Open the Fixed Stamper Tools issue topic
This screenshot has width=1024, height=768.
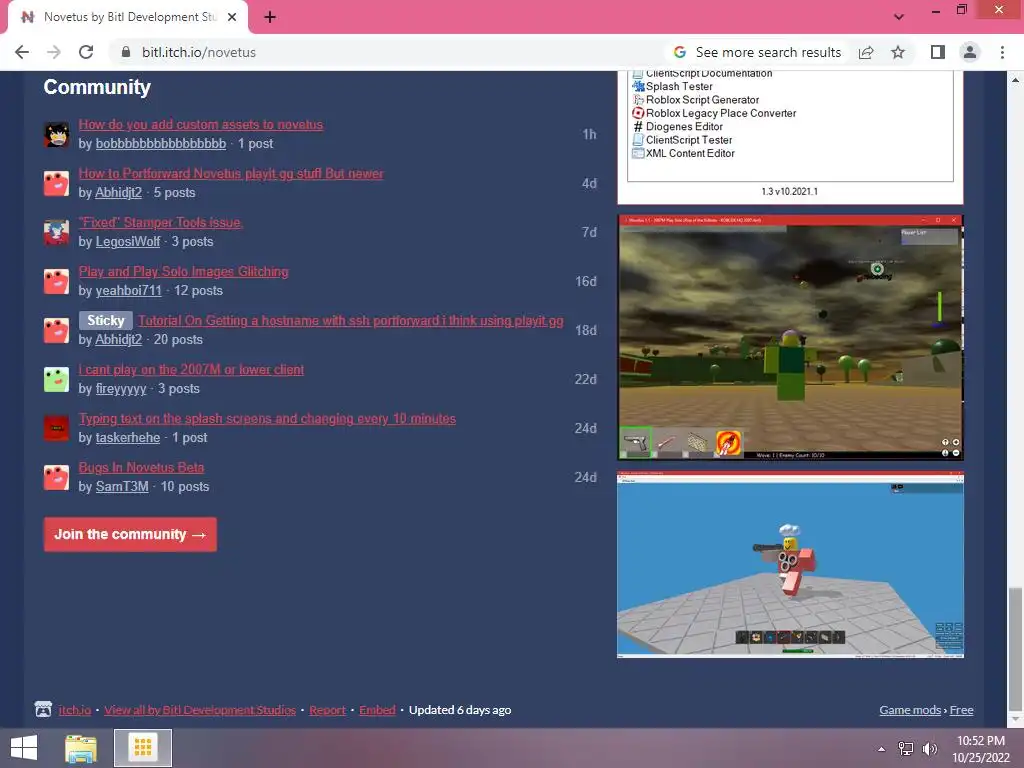click(x=161, y=222)
